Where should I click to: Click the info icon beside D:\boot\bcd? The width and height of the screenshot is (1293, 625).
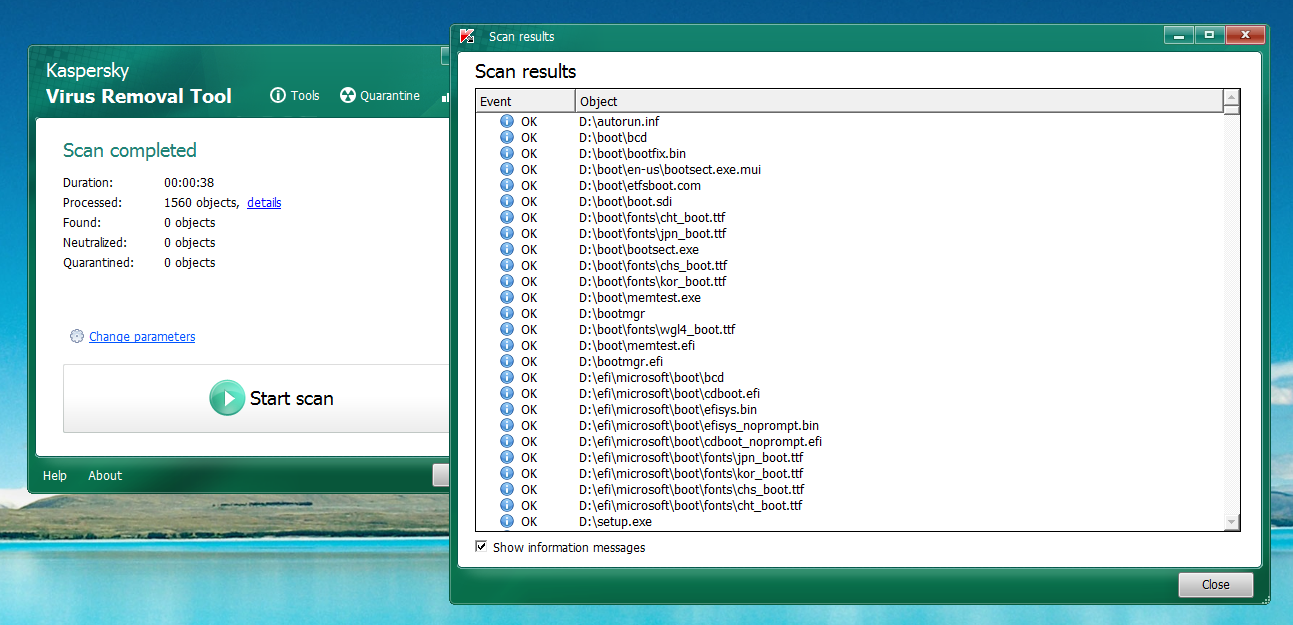tap(506, 137)
